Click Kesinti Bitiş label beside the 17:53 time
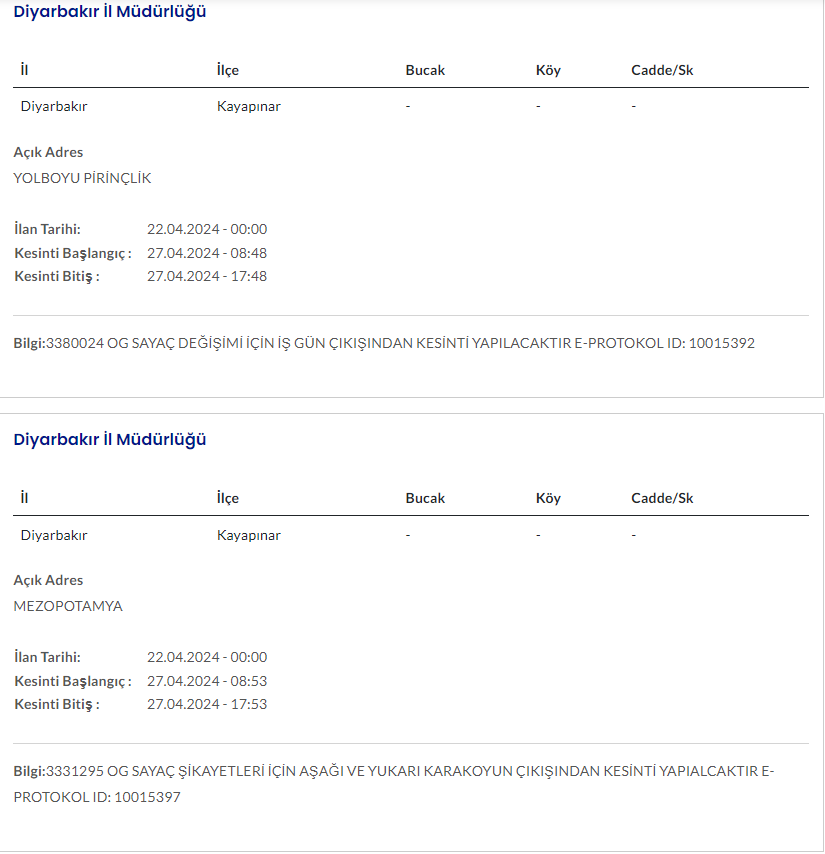825x854 pixels. [x=57, y=704]
